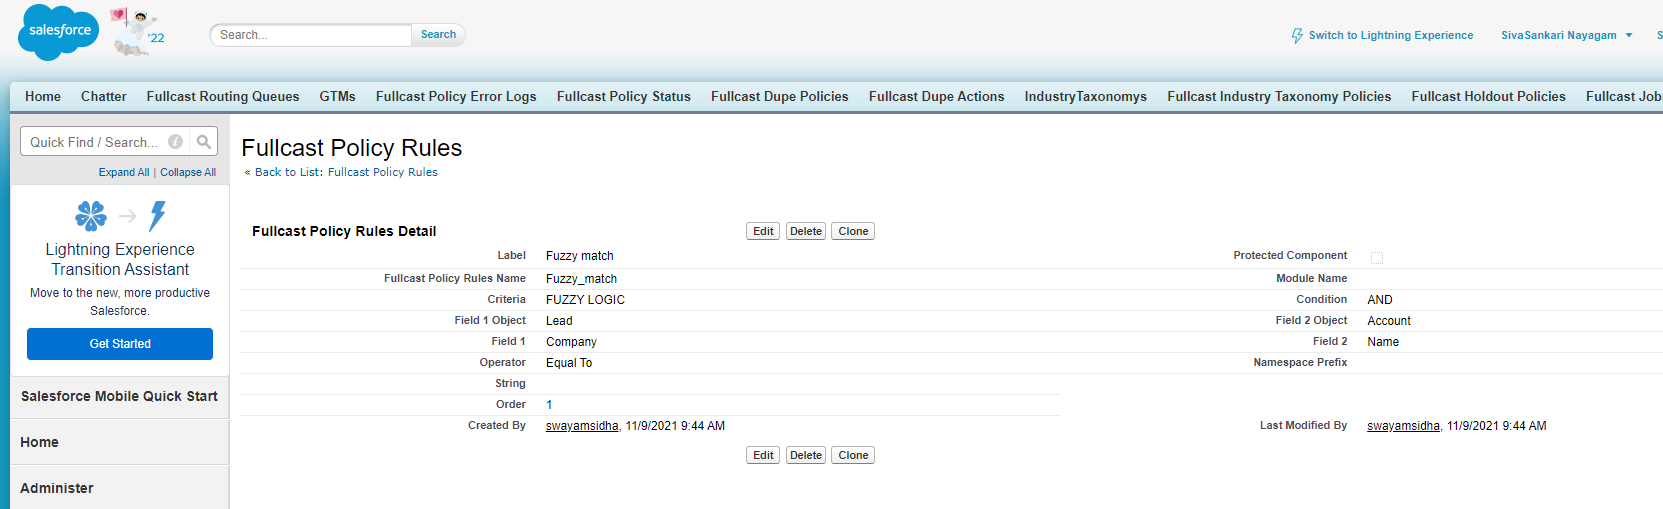Image resolution: width=1663 pixels, height=509 pixels.
Task: Click Expand All link in sidebar
Action: (124, 172)
